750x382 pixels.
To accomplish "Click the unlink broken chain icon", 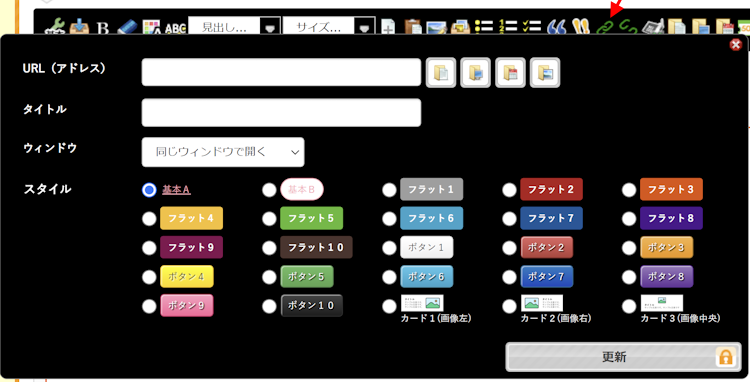I will pyautogui.click(x=628, y=27).
